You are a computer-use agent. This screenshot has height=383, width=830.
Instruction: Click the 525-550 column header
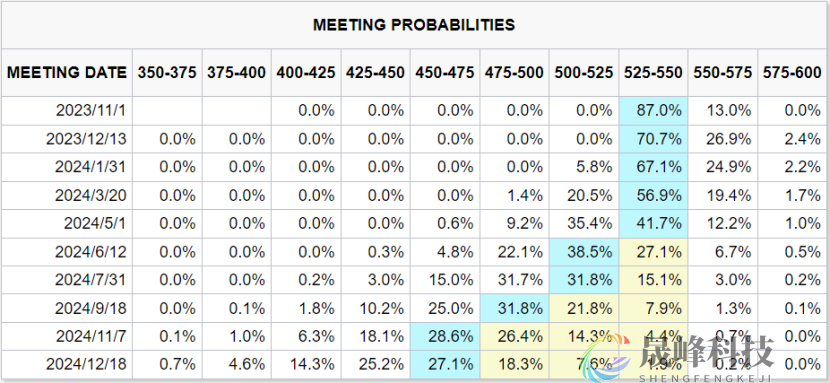[653, 72]
